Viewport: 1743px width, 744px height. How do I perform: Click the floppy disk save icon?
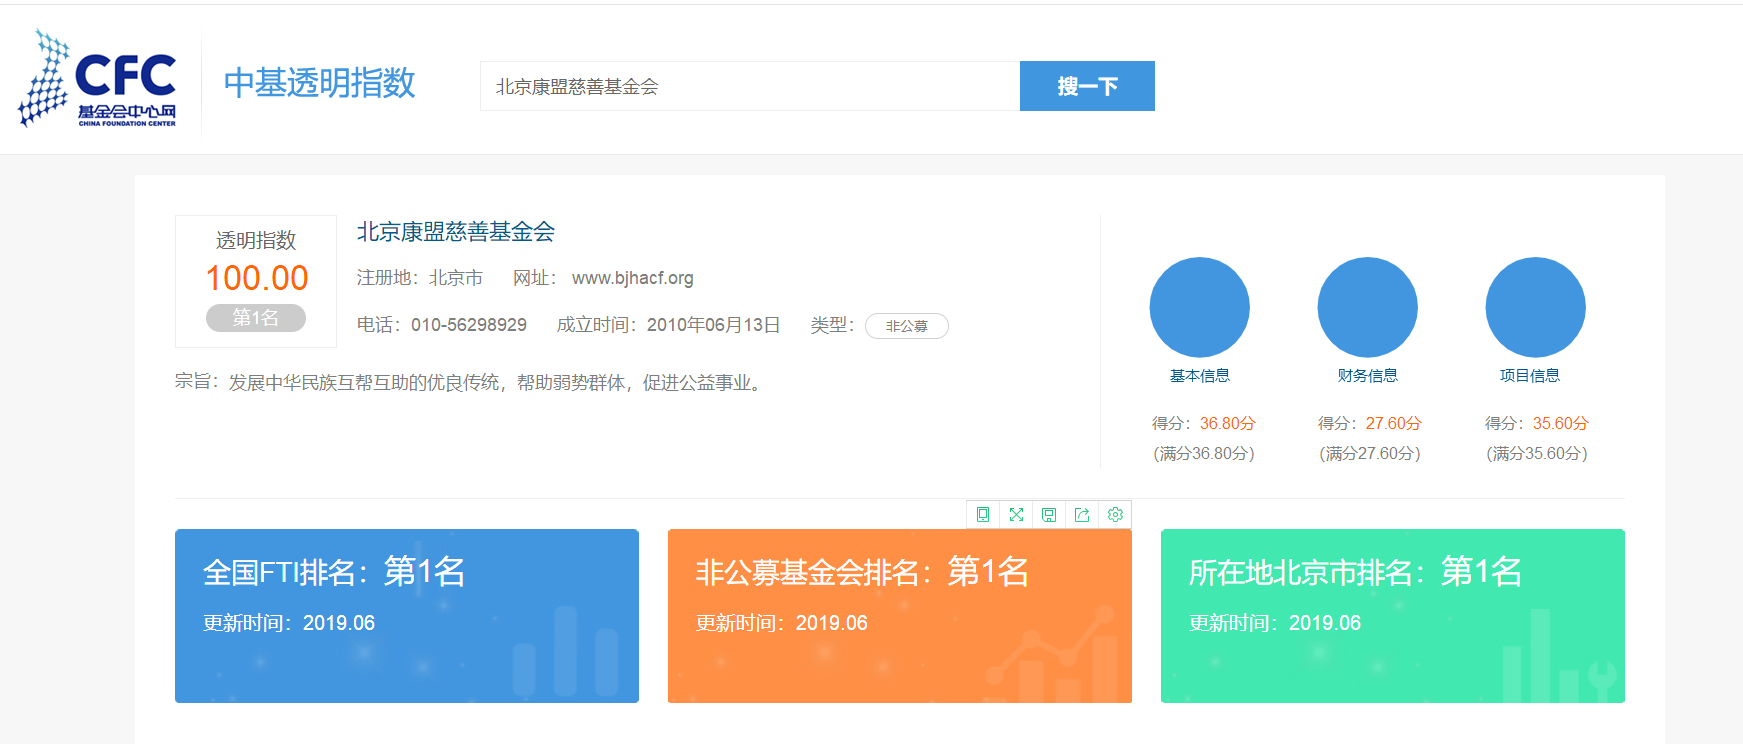click(x=1049, y=514)
